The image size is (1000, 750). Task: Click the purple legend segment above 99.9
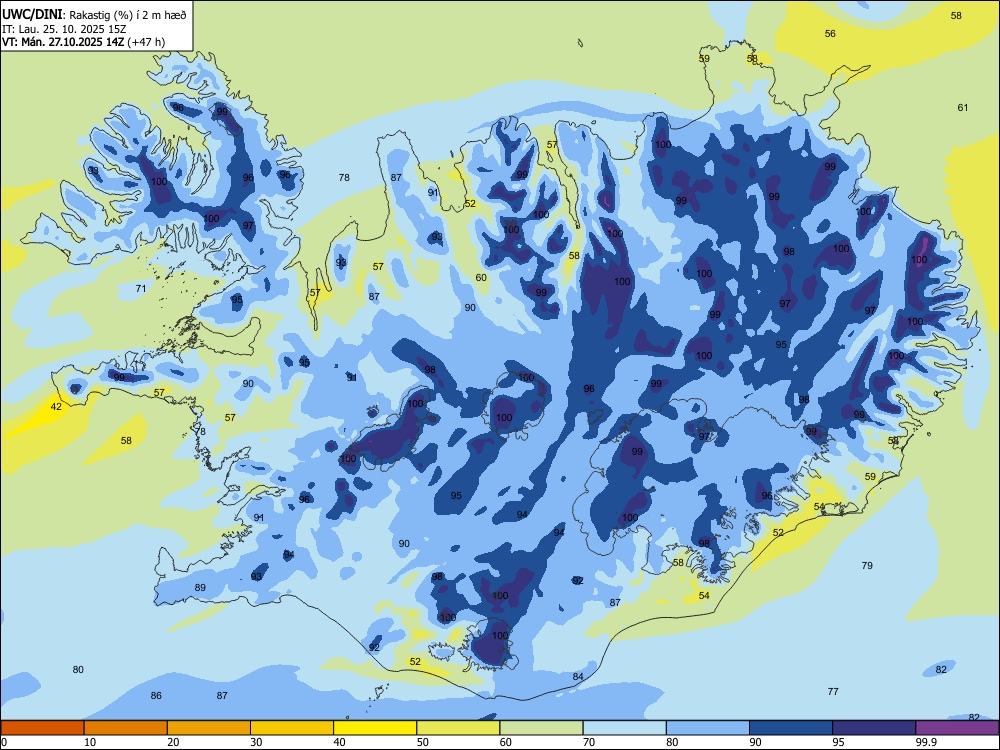coord(957,728)
